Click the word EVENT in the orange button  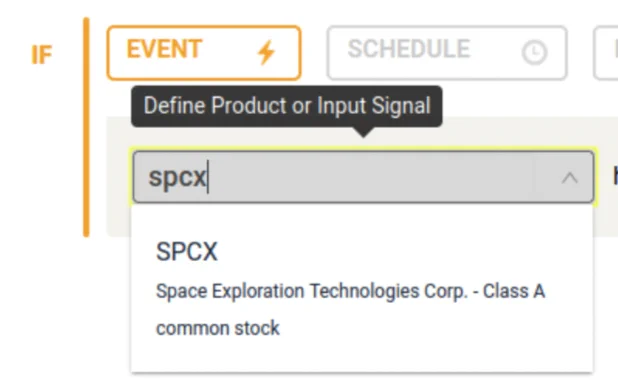[x=164, y=49]
